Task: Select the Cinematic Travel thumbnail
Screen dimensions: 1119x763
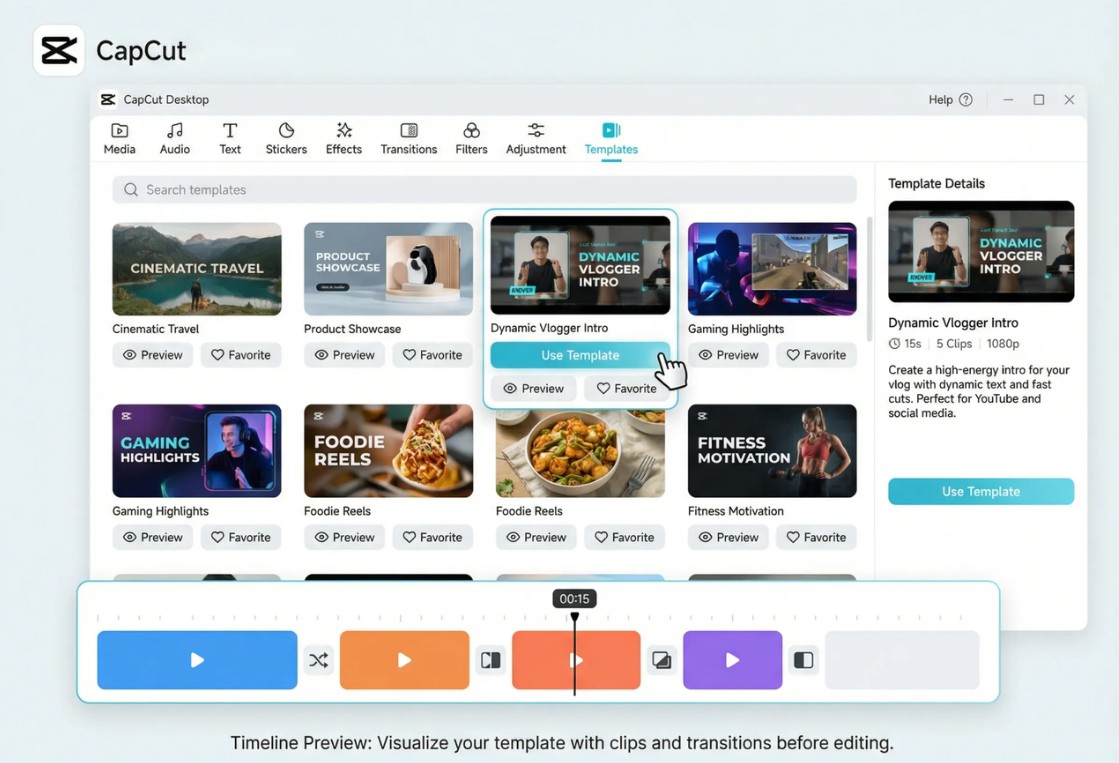Action: 197,269
